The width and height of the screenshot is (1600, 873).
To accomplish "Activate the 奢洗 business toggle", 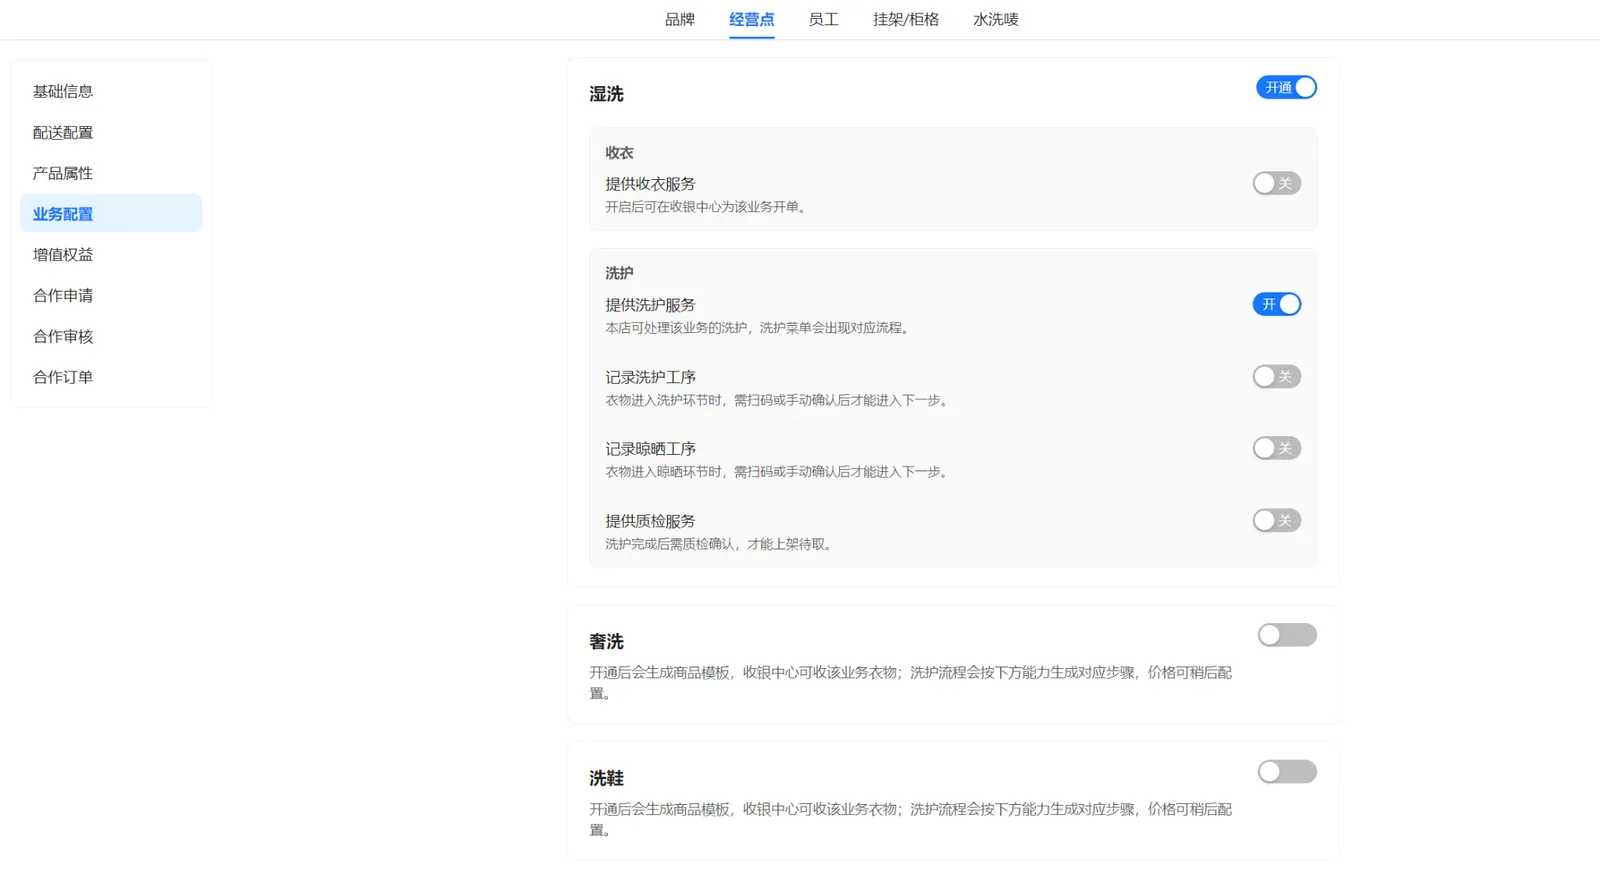I will (x=1287, y=635).
